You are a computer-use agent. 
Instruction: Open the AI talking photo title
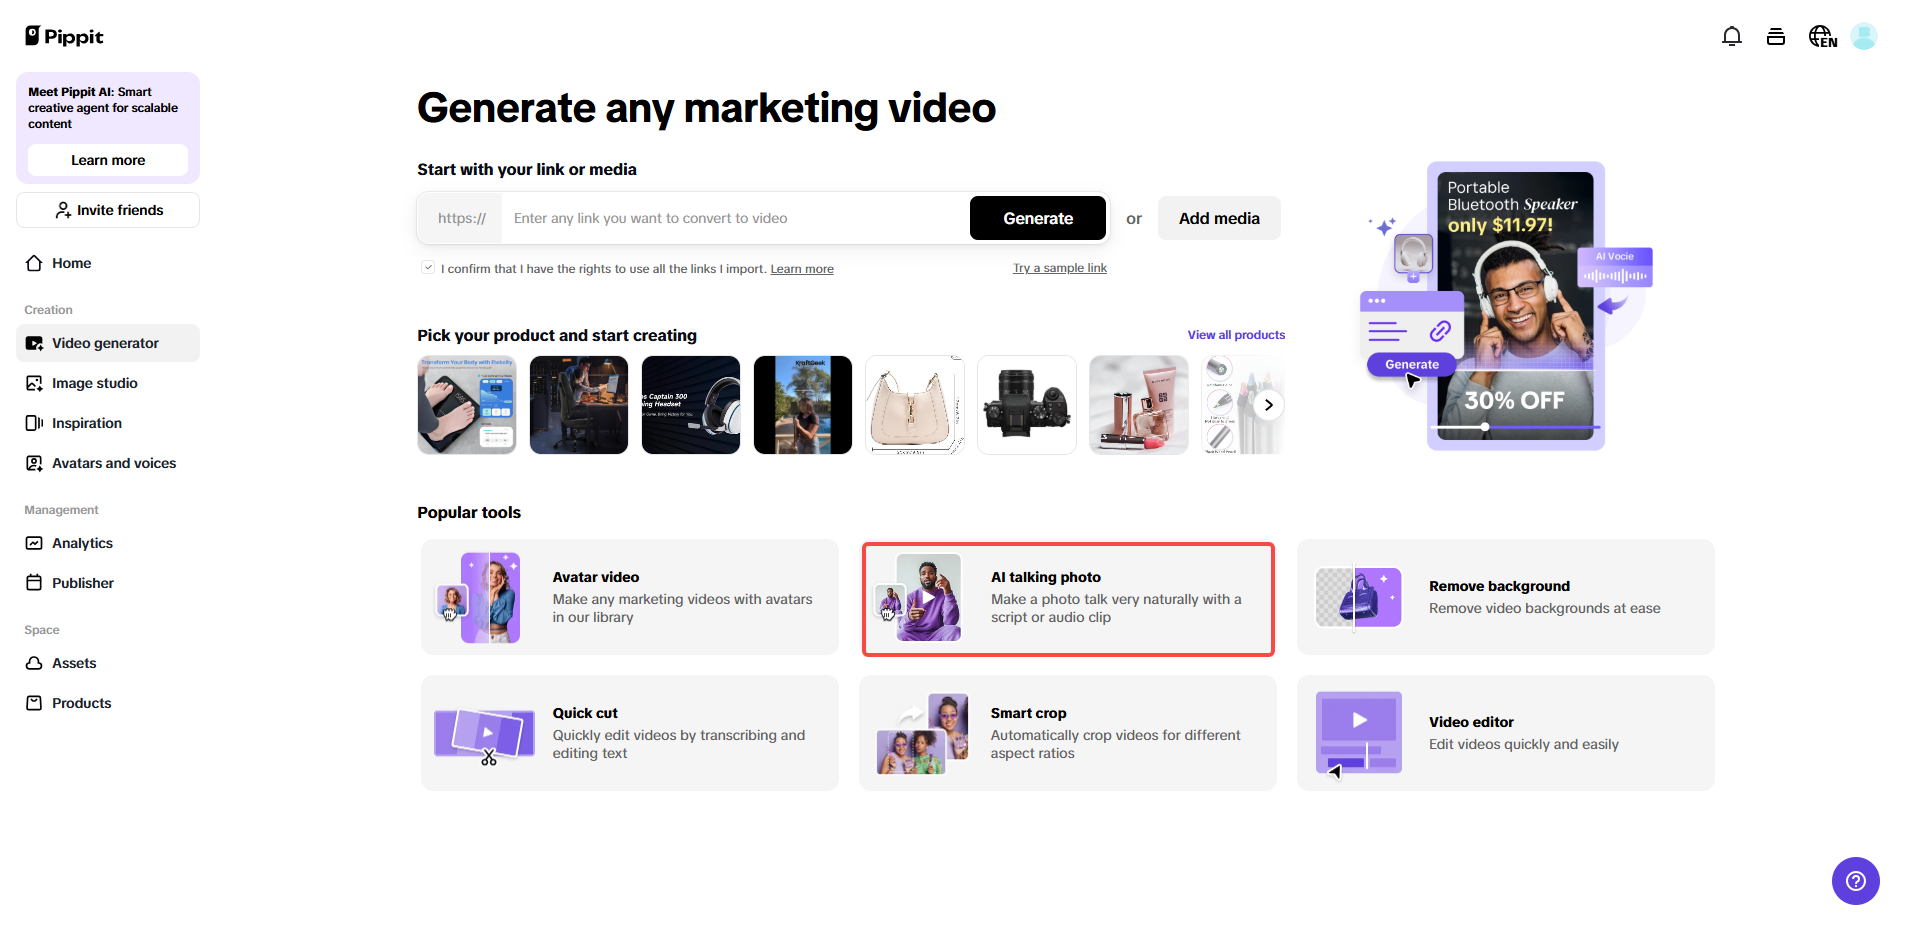pos(1046,577)
